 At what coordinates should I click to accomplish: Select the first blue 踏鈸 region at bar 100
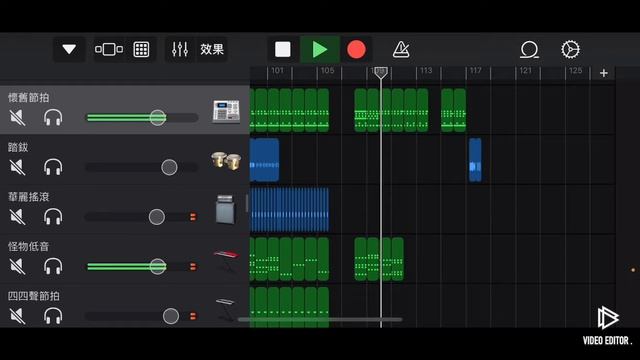pos(264,160)
